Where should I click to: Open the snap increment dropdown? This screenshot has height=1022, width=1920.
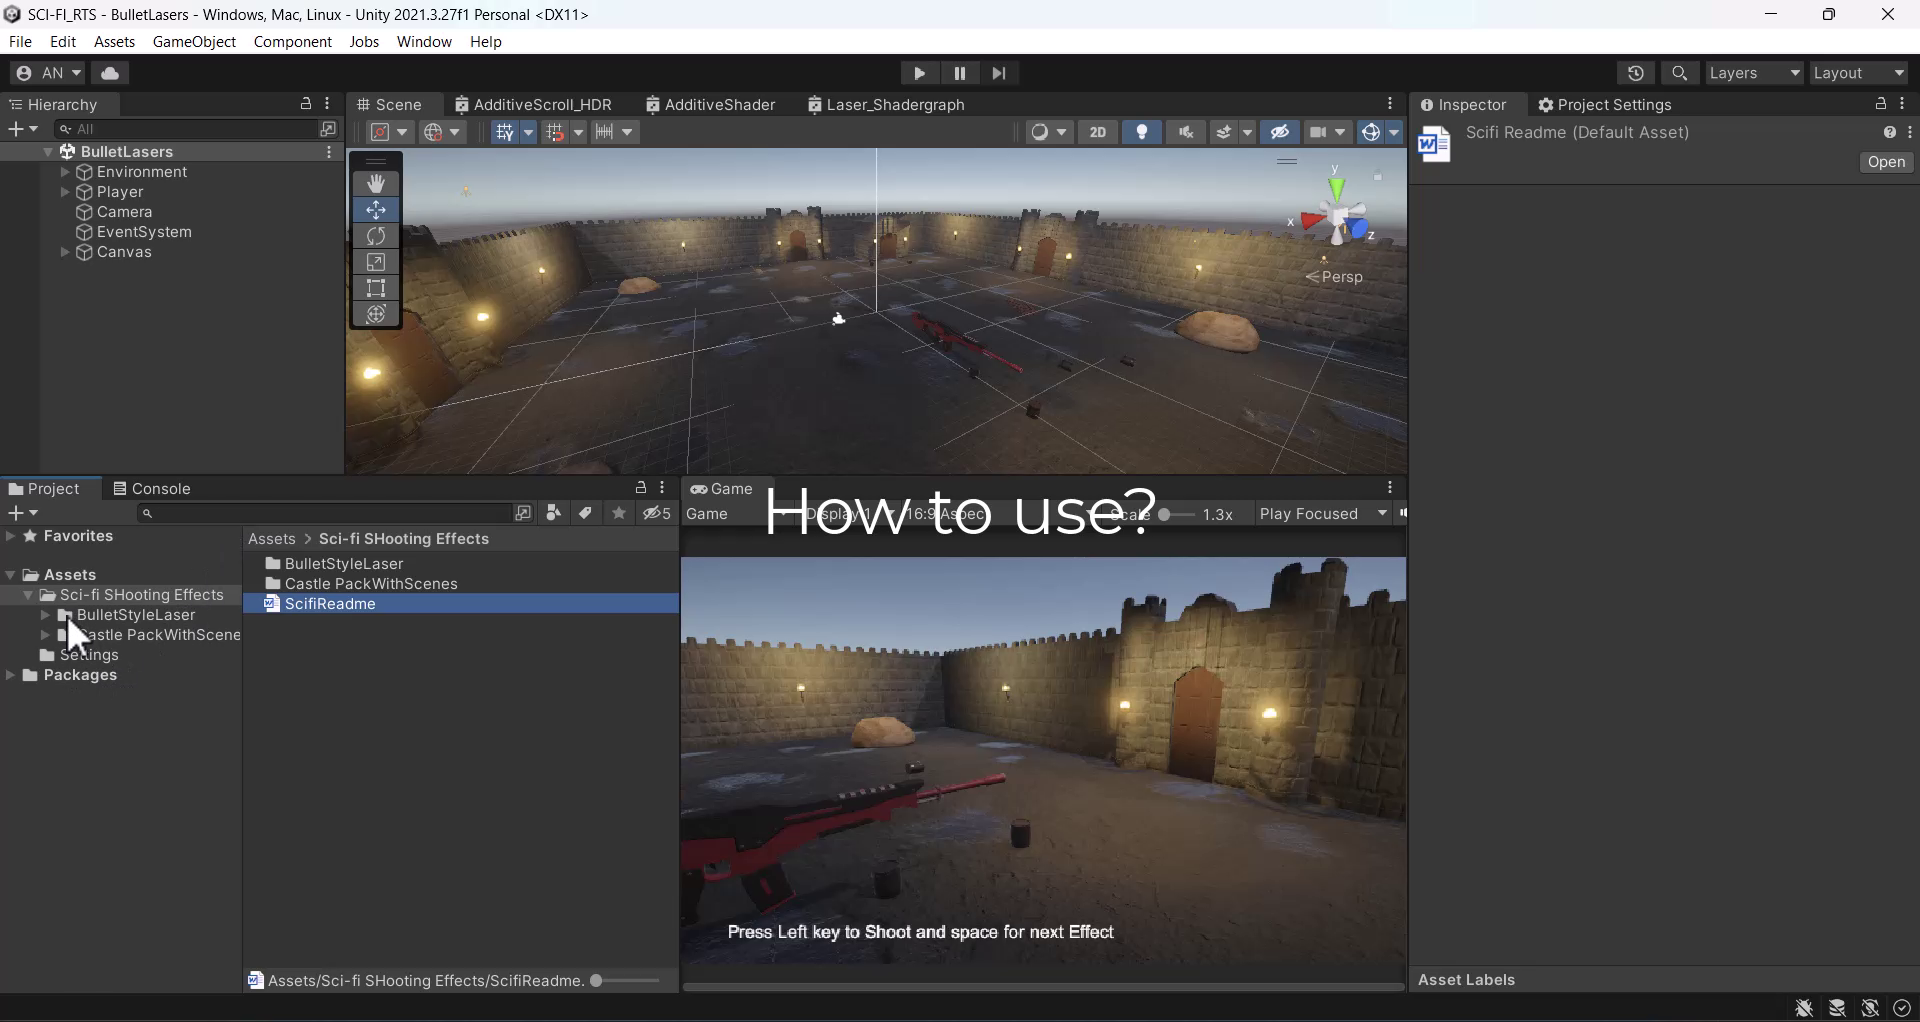(x=614, y=132)
